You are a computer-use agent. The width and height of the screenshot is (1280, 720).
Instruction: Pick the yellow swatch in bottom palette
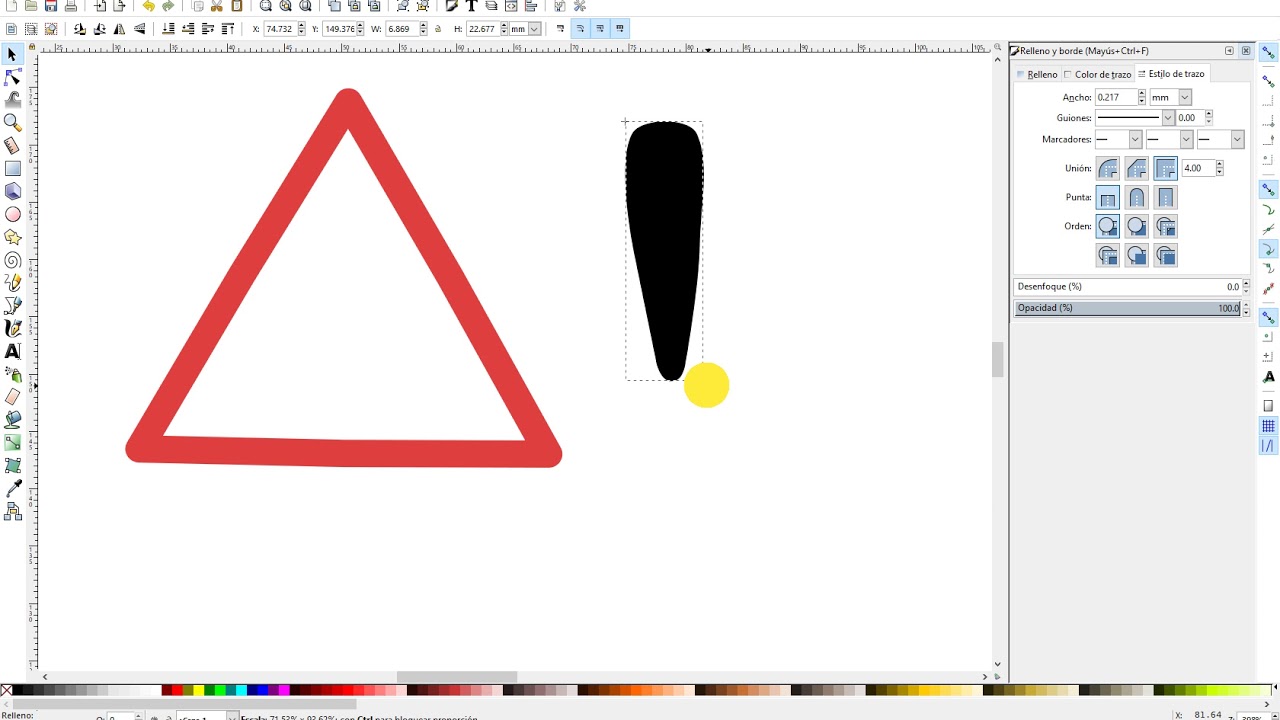pyautogui.click(x=199, y=690)
